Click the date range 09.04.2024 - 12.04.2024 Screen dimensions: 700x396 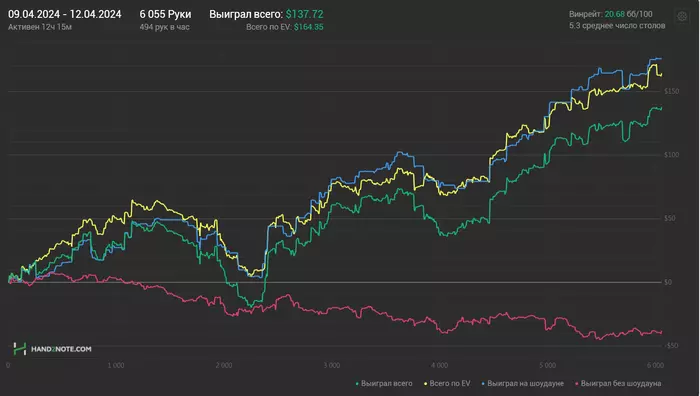point(65,14)
